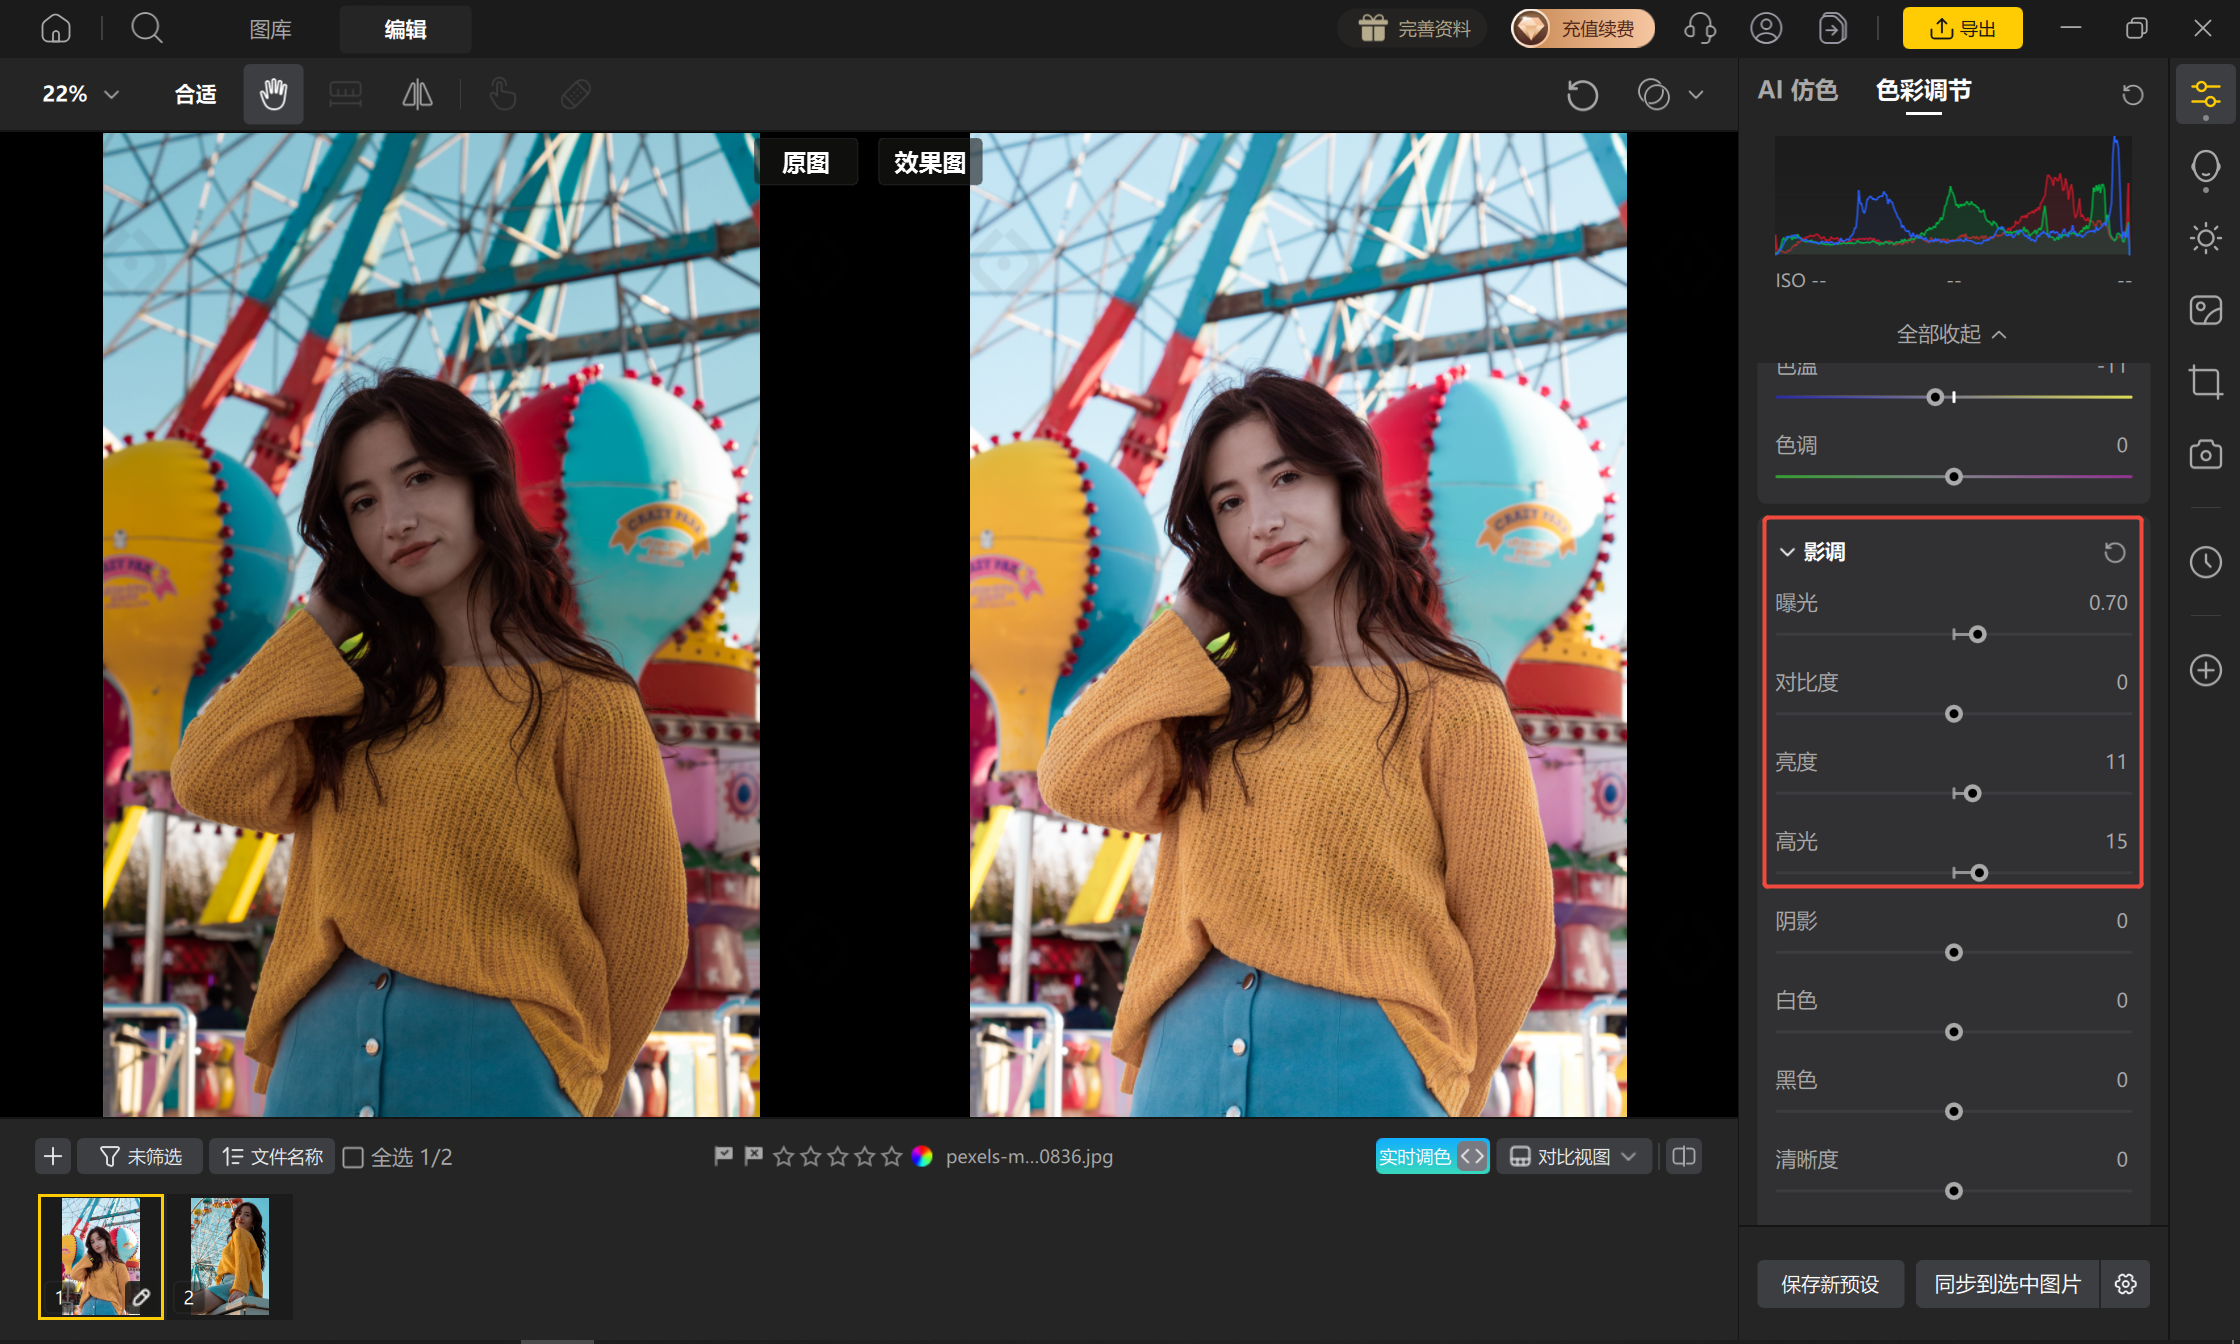
Task: Click the yellow 导出 export button
Action: [1962, 29]
